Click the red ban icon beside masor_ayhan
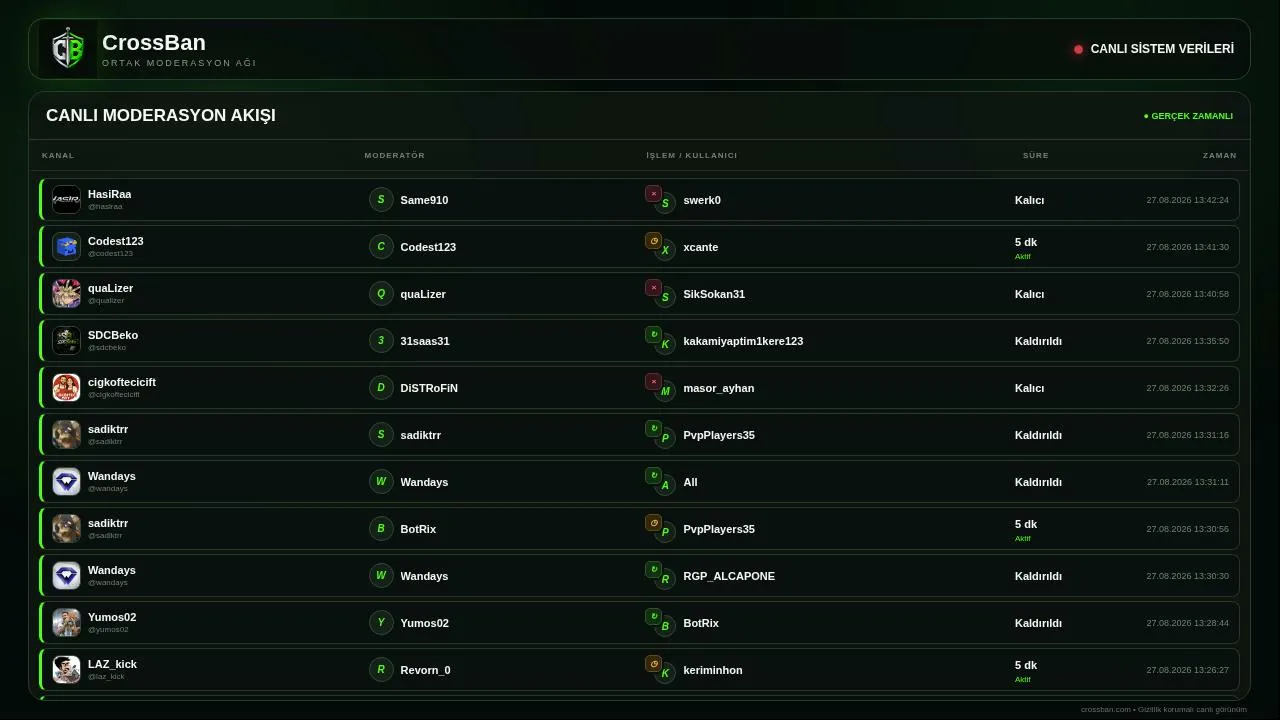1280x720 pixels. coord(653,382)
